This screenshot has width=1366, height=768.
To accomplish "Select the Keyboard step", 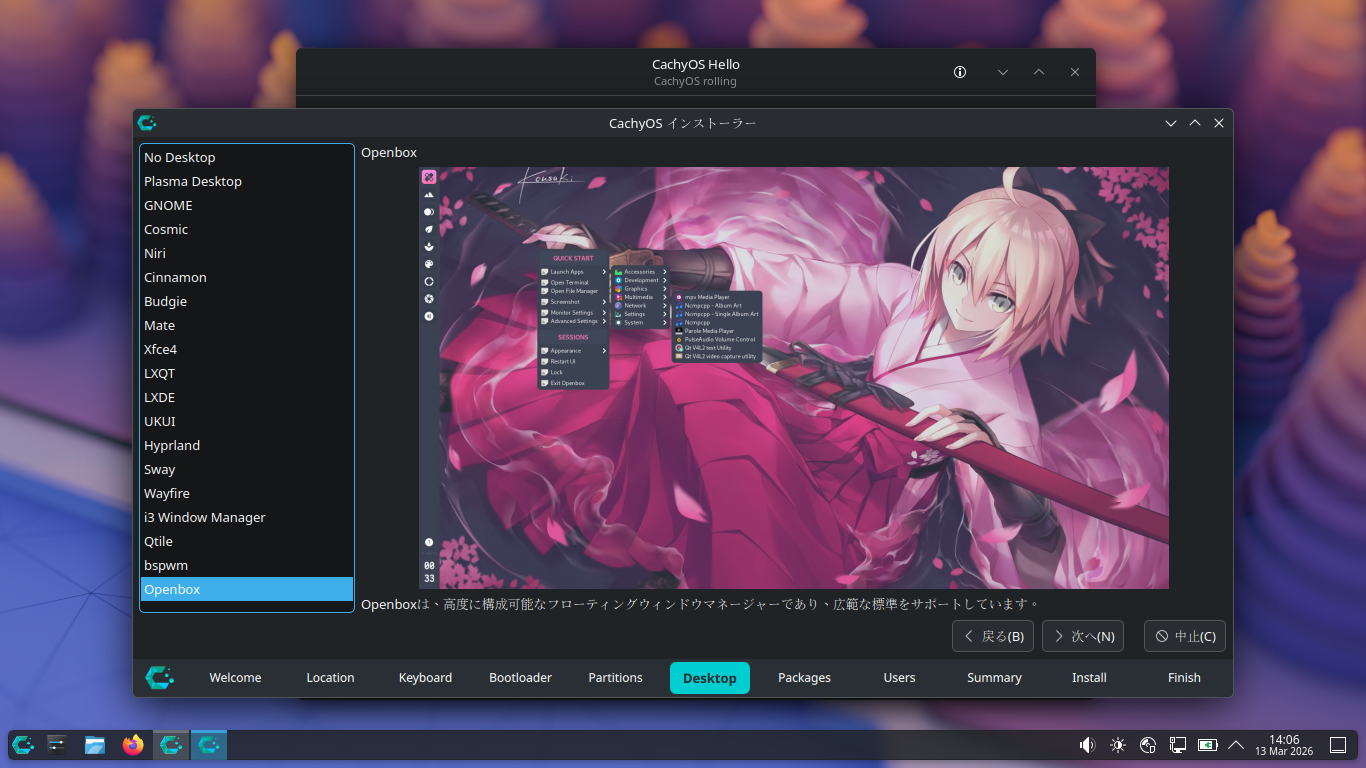I will tap(425, 678).
